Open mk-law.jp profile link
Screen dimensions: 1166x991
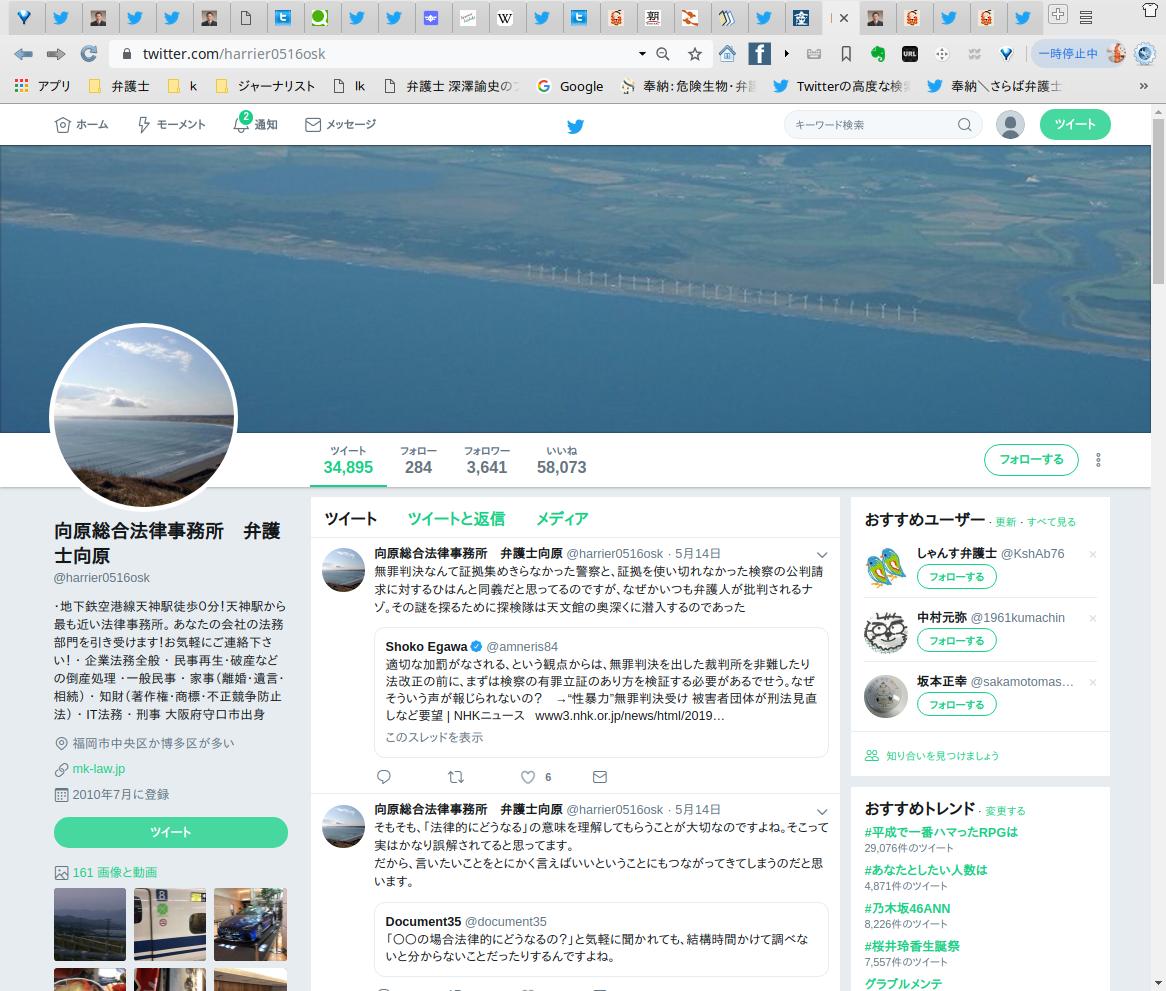pyautogui.click(x=98, y=769)
